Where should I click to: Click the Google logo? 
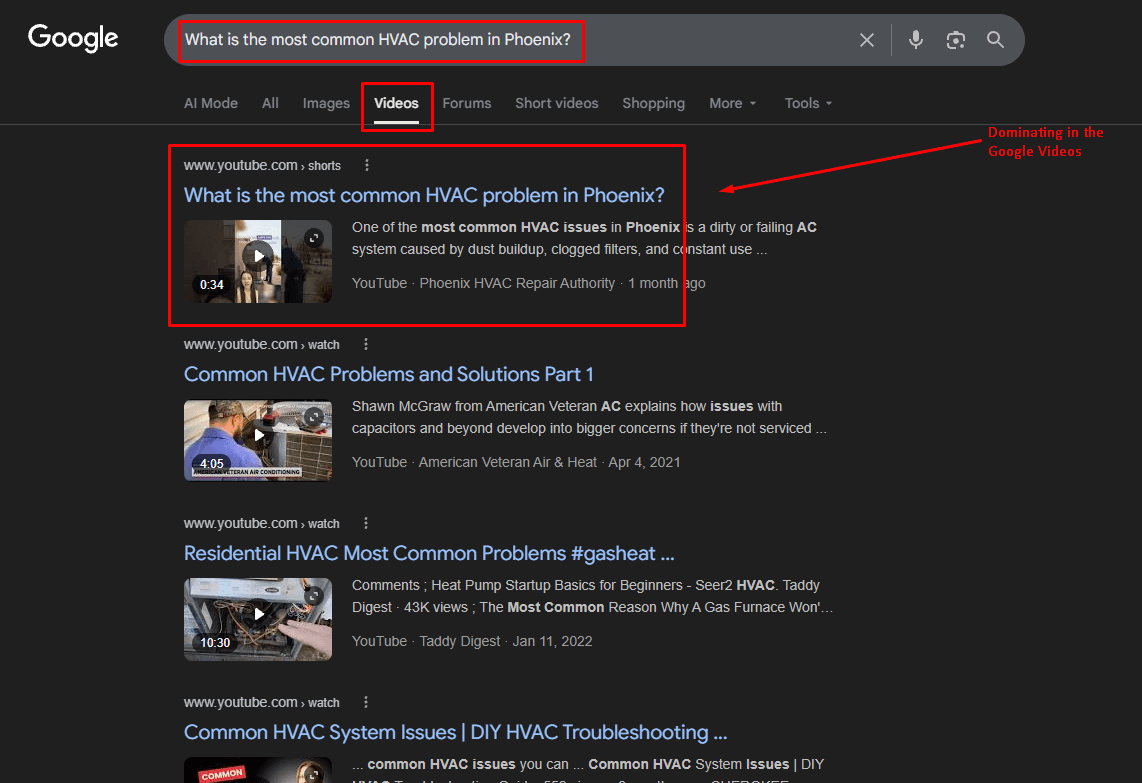pos(73,38)
